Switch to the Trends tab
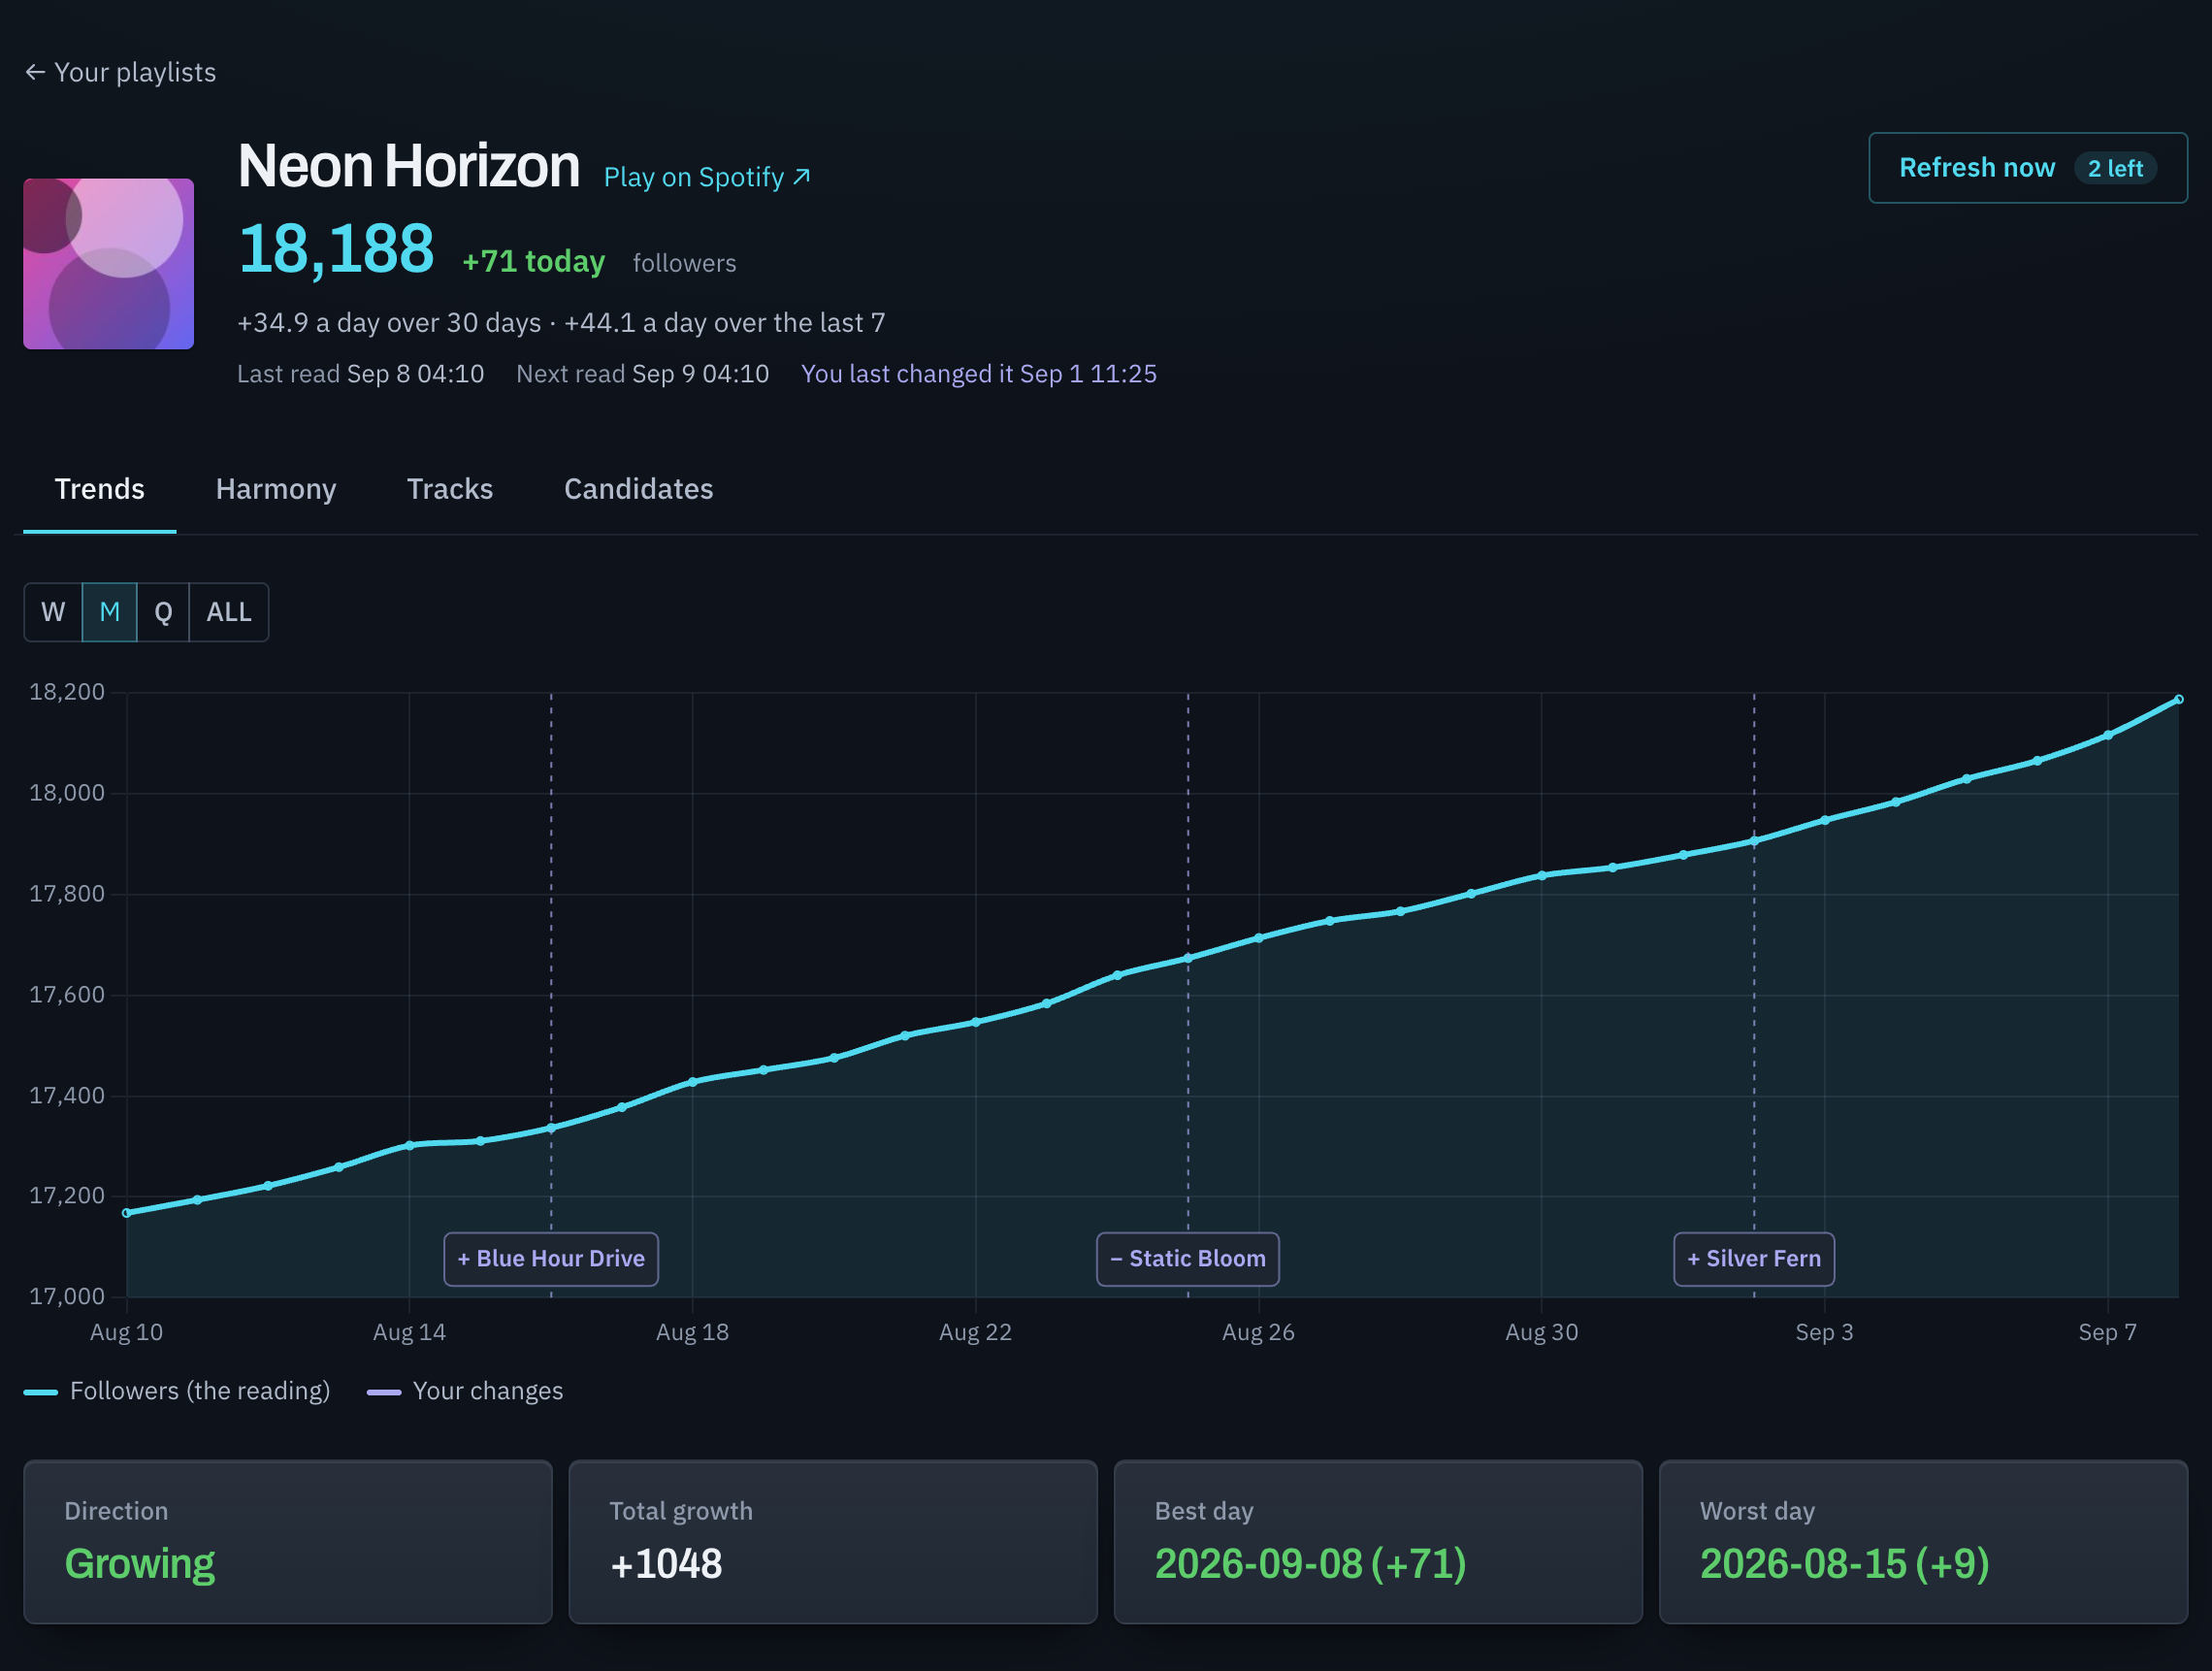Screen dimensions: 2212x1671 100,489
